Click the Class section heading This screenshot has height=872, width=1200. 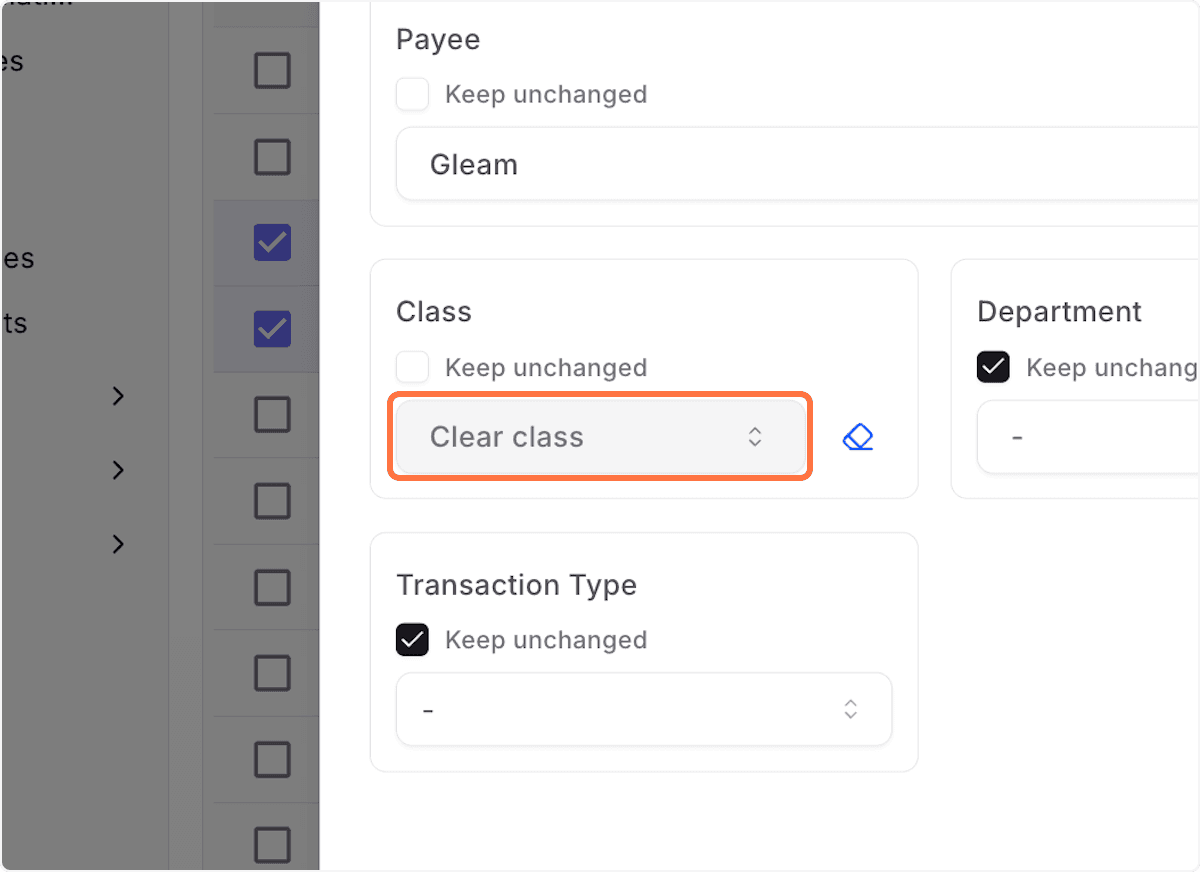pos(433,311)
